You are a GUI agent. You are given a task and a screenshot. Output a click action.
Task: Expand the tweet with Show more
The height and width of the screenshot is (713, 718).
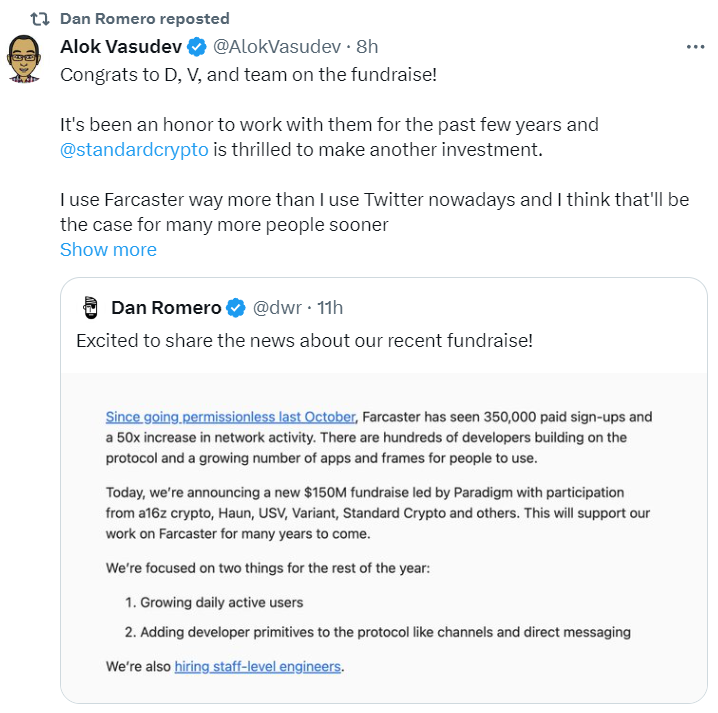point(108,250)
